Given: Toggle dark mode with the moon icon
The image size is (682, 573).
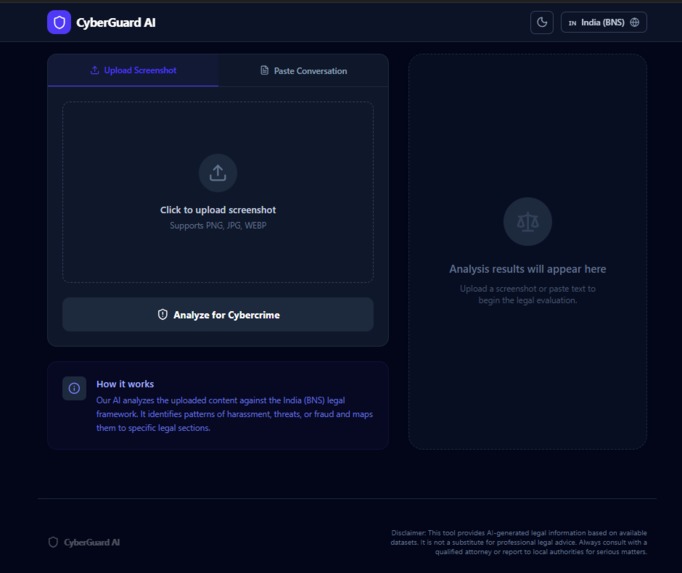Looking at the screenshot, I should (x=542, y=22).
